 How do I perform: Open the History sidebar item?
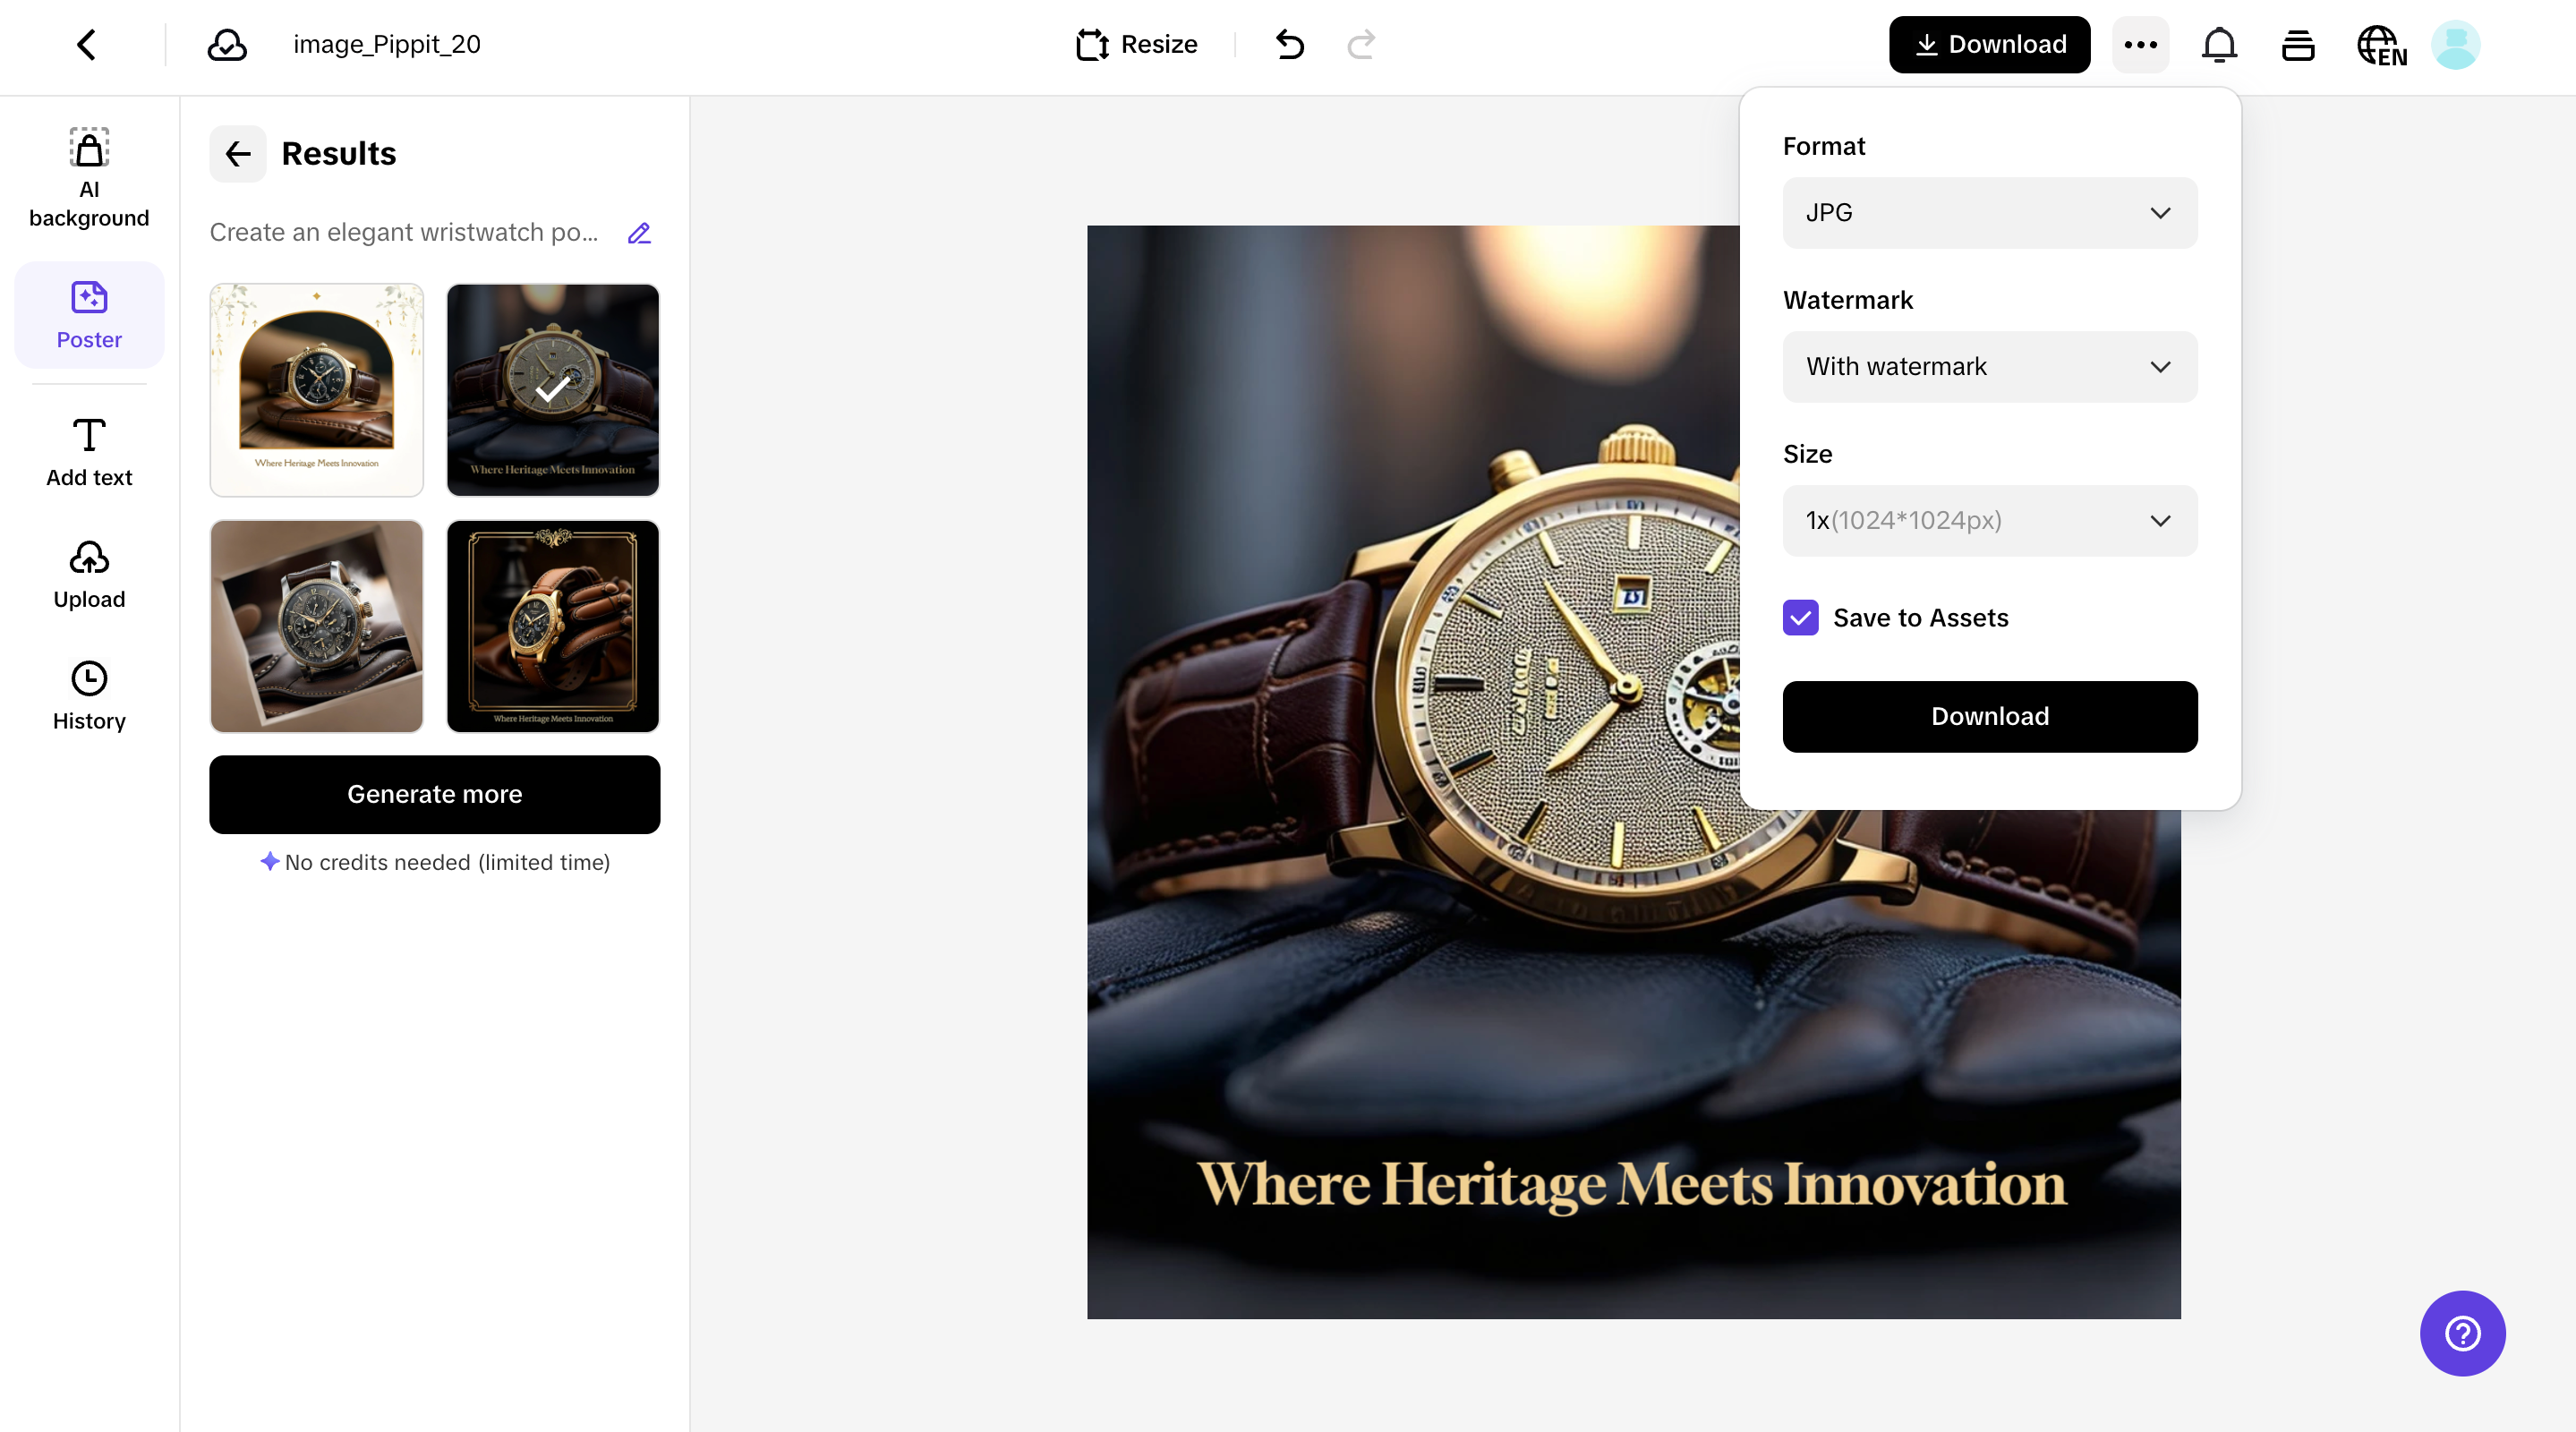[x=89, y=696]
